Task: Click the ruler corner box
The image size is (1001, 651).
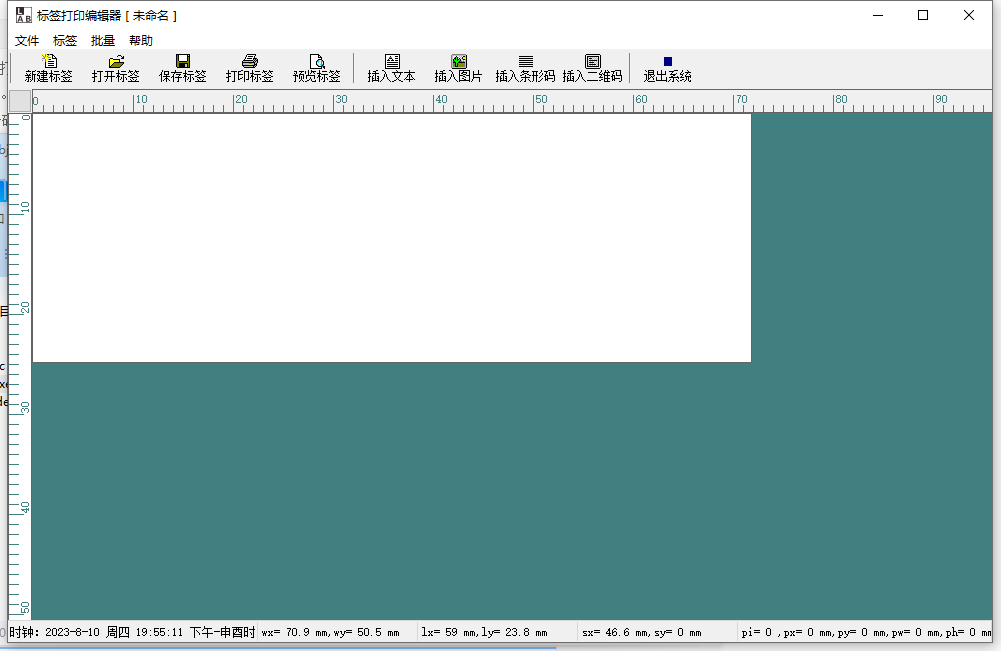Action: click(20, 101)
